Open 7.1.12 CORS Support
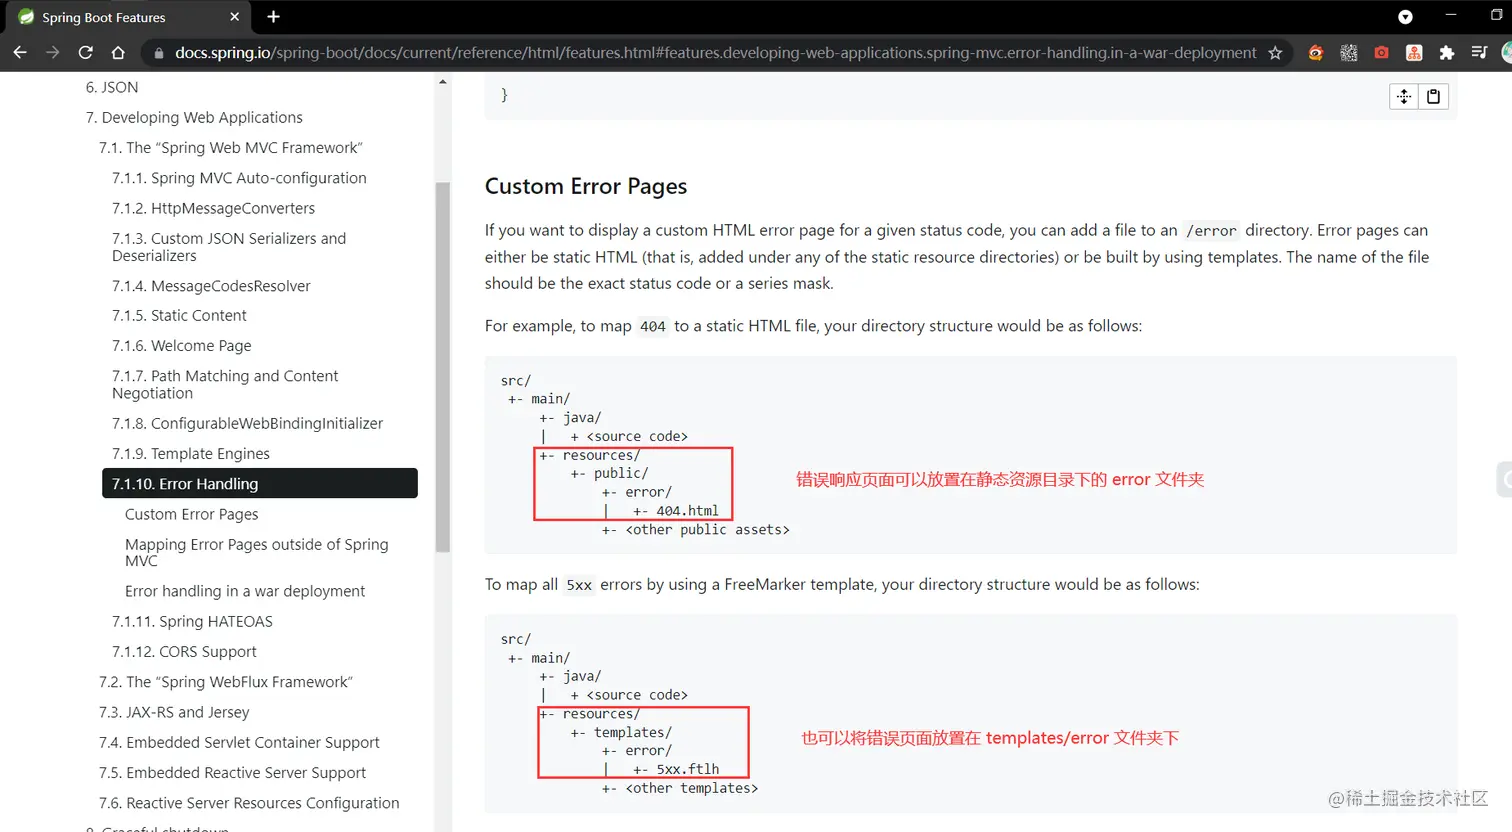The image size is (1512, 832). [x=184, y=651]
